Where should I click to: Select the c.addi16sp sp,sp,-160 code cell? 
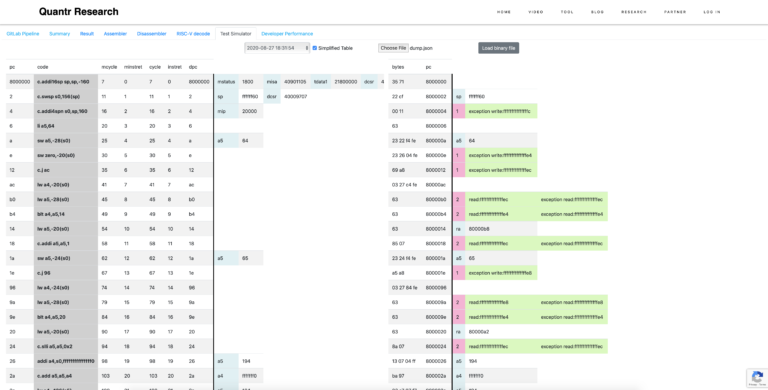[x=66, y=82]
